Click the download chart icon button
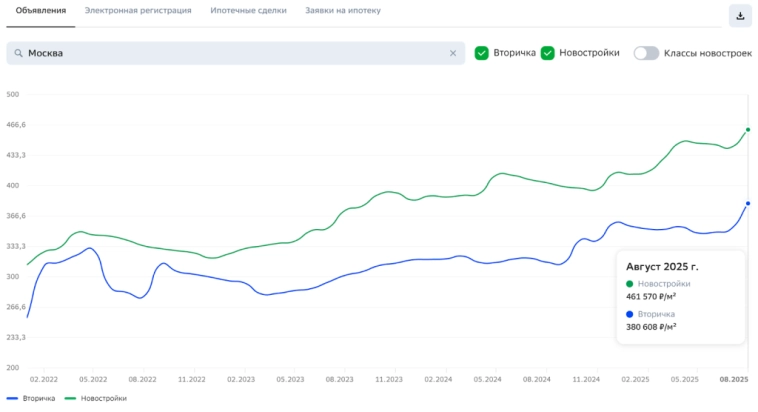758x412 pixels. pos(740,15)
